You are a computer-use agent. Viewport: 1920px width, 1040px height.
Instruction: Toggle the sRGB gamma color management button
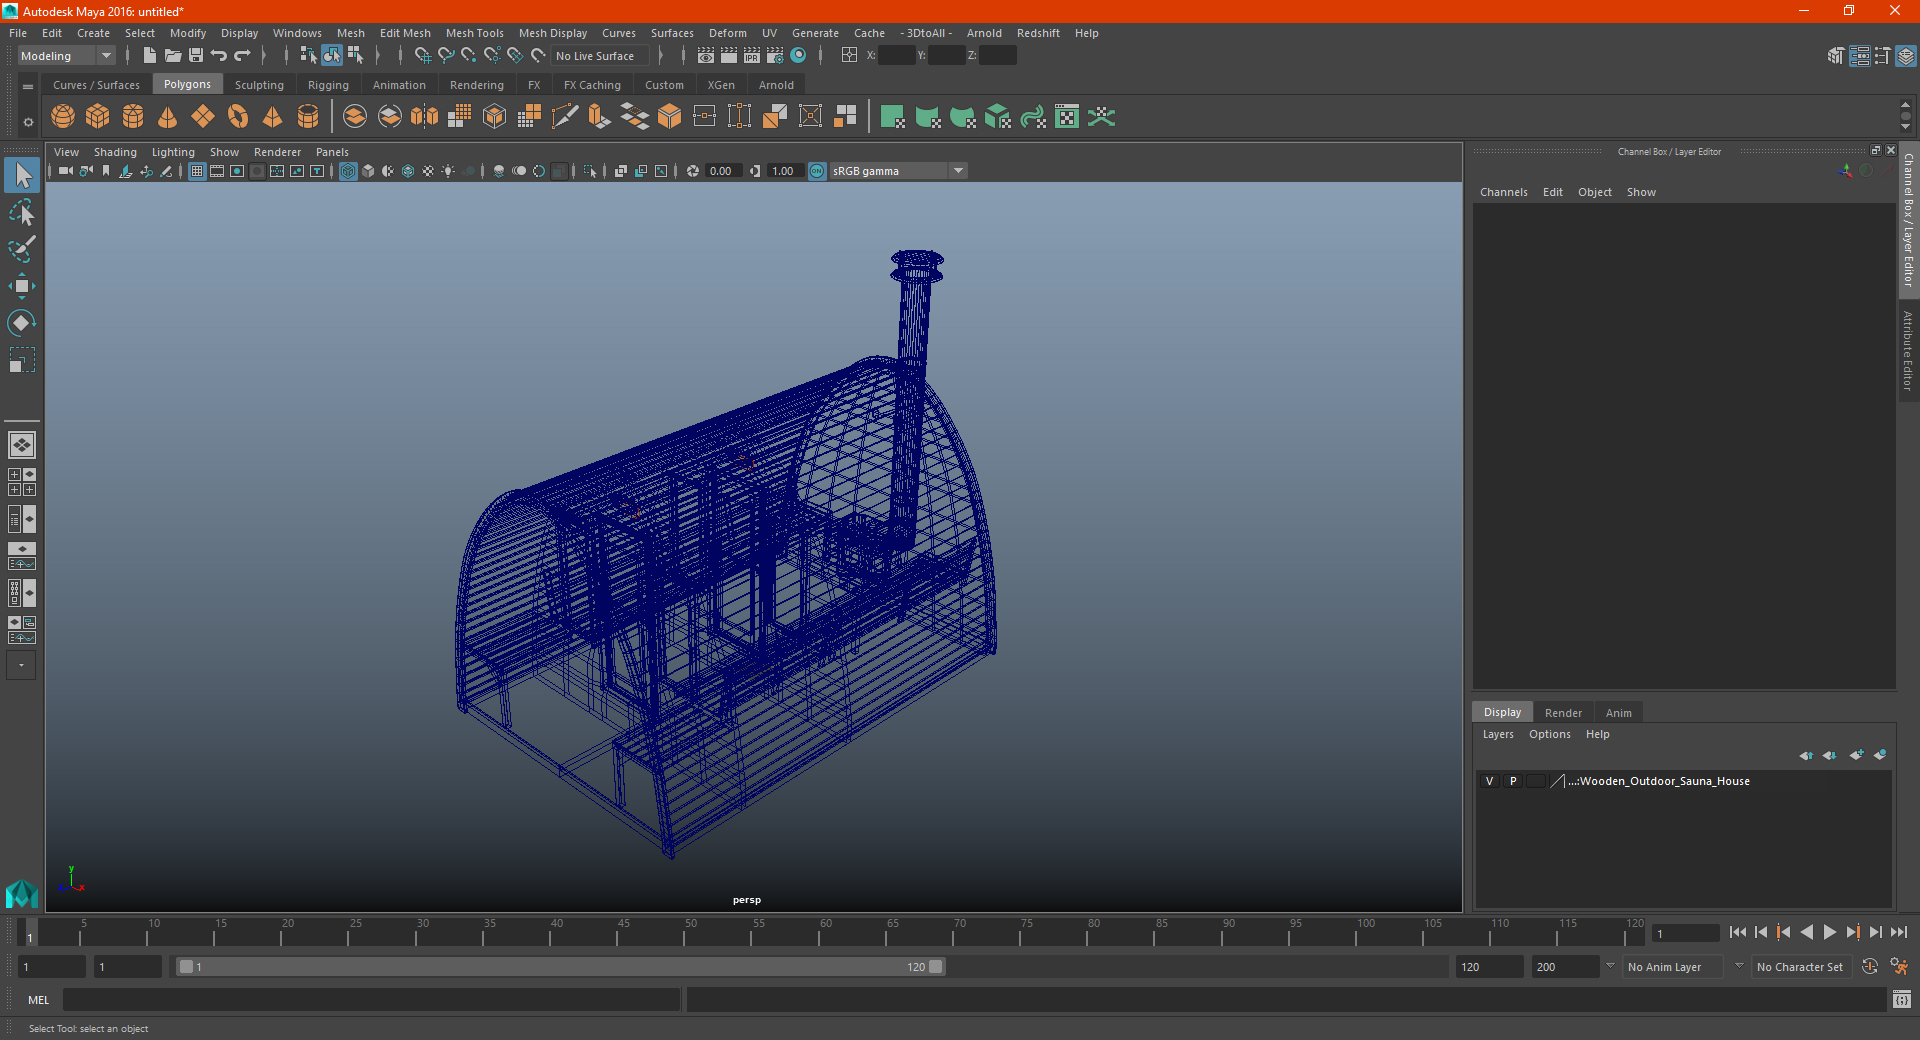click(x=817, y=171)
